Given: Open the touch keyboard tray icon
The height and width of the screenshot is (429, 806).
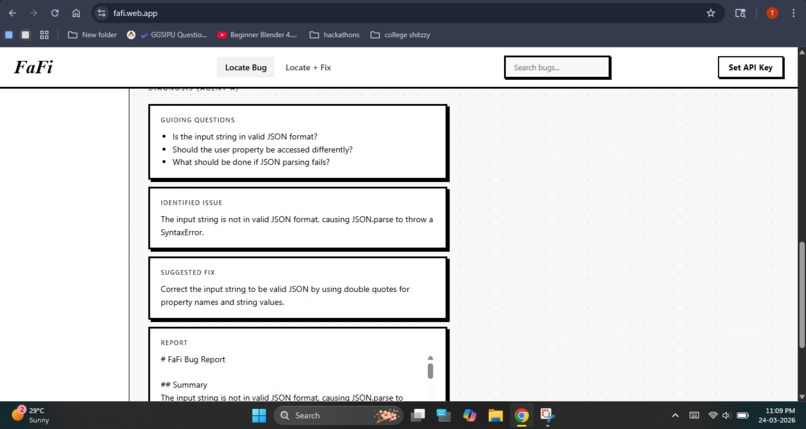Looking at the screenshot, I should (x=694, y=415).
